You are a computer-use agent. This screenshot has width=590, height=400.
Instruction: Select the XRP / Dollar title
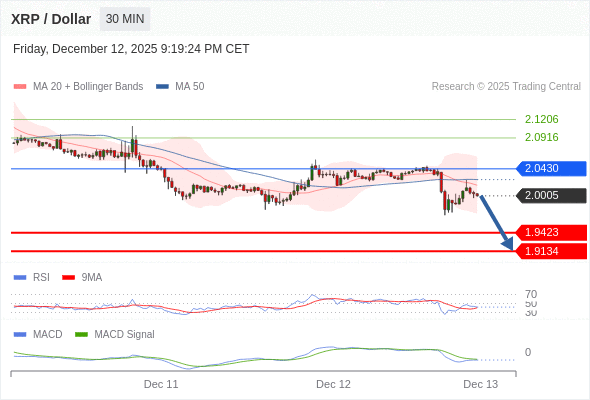point(51,19)
